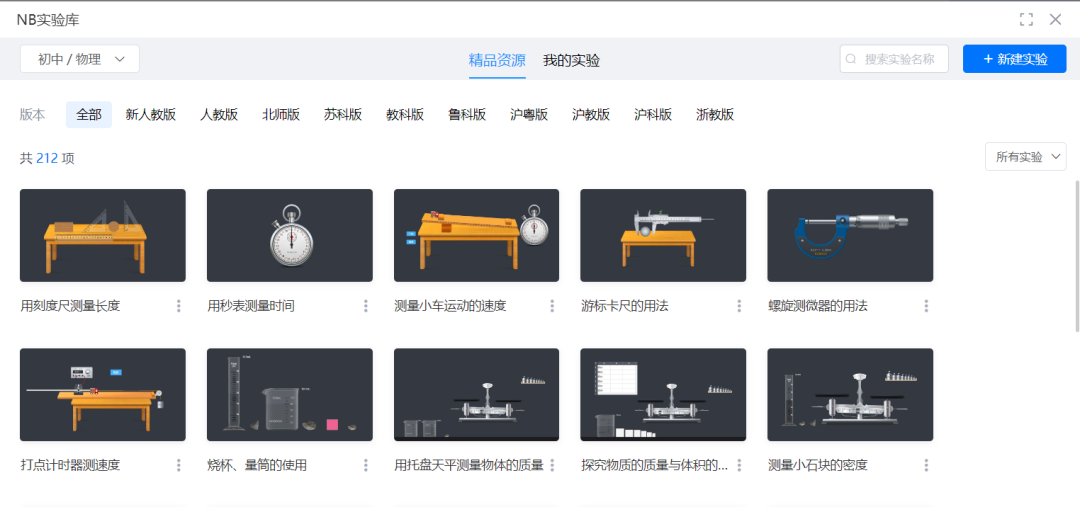Switch to 精品资源 tab
The height and width of the screenshot is (507, 1080).
(497, 60)
